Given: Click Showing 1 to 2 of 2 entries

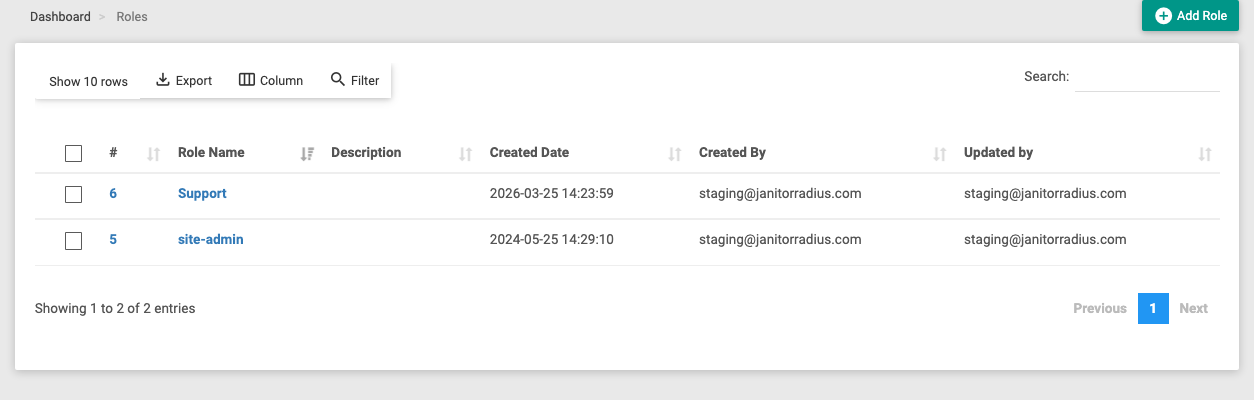Looking at the screenshot, I should pyautogui.click(x=115, y=308).
